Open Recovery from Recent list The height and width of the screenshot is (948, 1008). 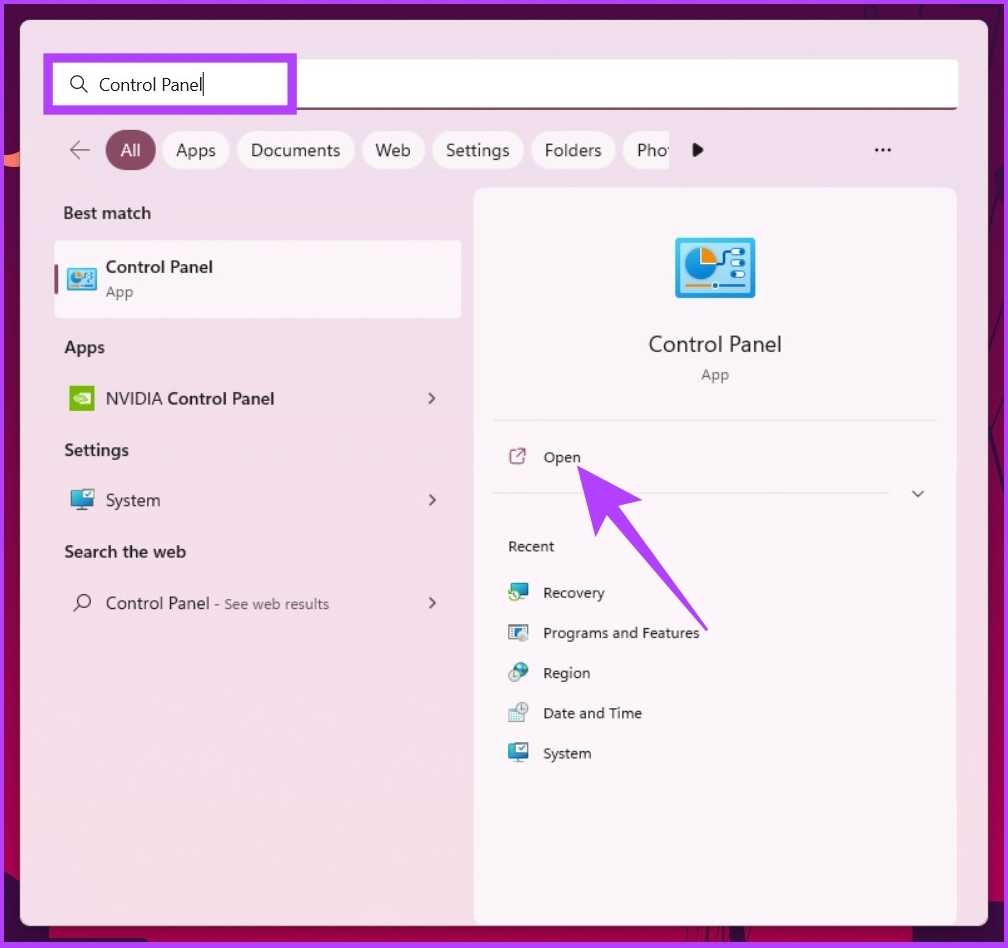point(573,592)
